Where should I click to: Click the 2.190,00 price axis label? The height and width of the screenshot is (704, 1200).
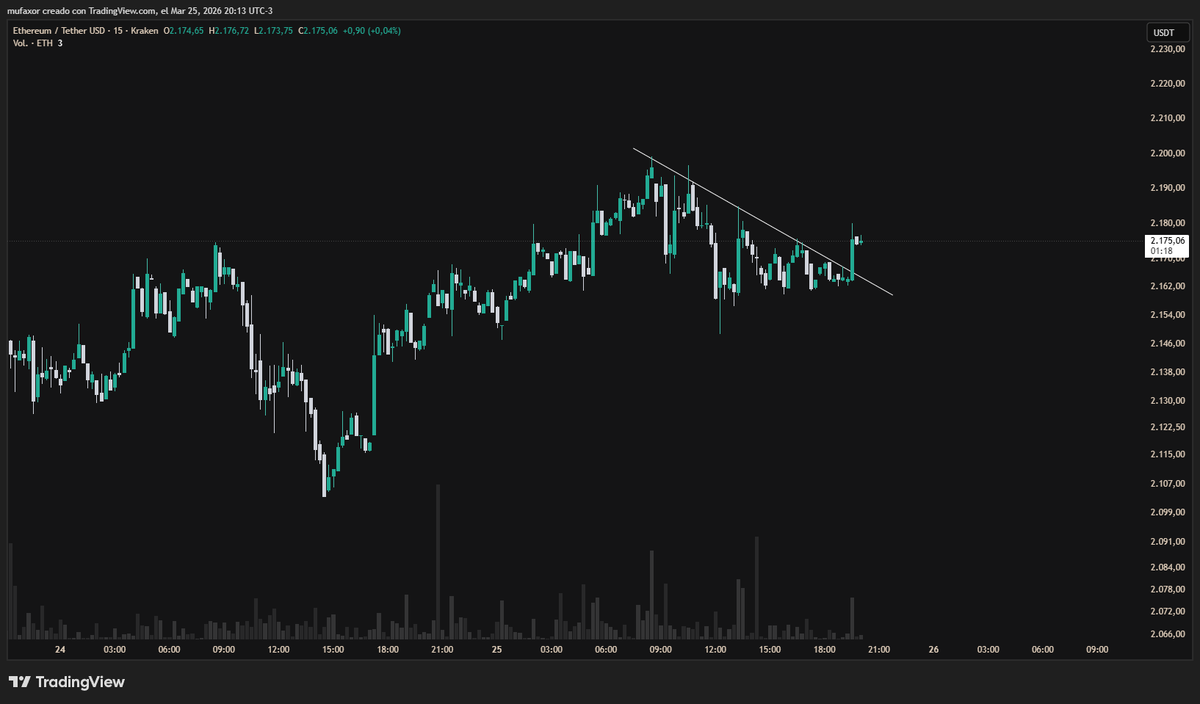tap(1167, 188)
